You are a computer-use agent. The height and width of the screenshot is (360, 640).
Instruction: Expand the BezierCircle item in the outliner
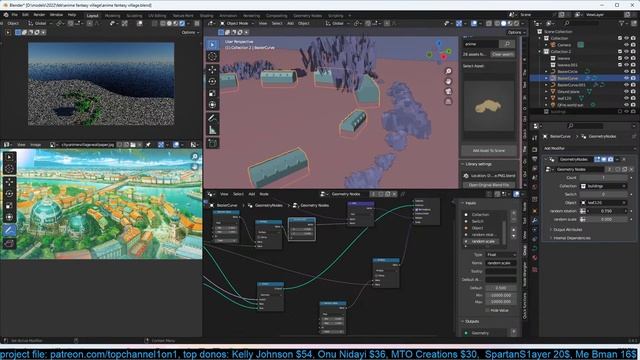tap(546, 71)
